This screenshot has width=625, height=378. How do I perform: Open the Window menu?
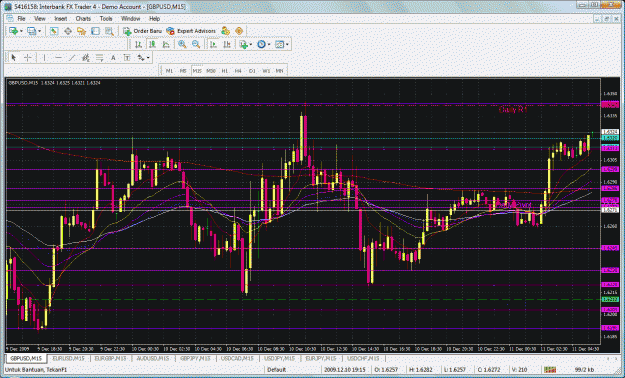(x=130, y=18)
